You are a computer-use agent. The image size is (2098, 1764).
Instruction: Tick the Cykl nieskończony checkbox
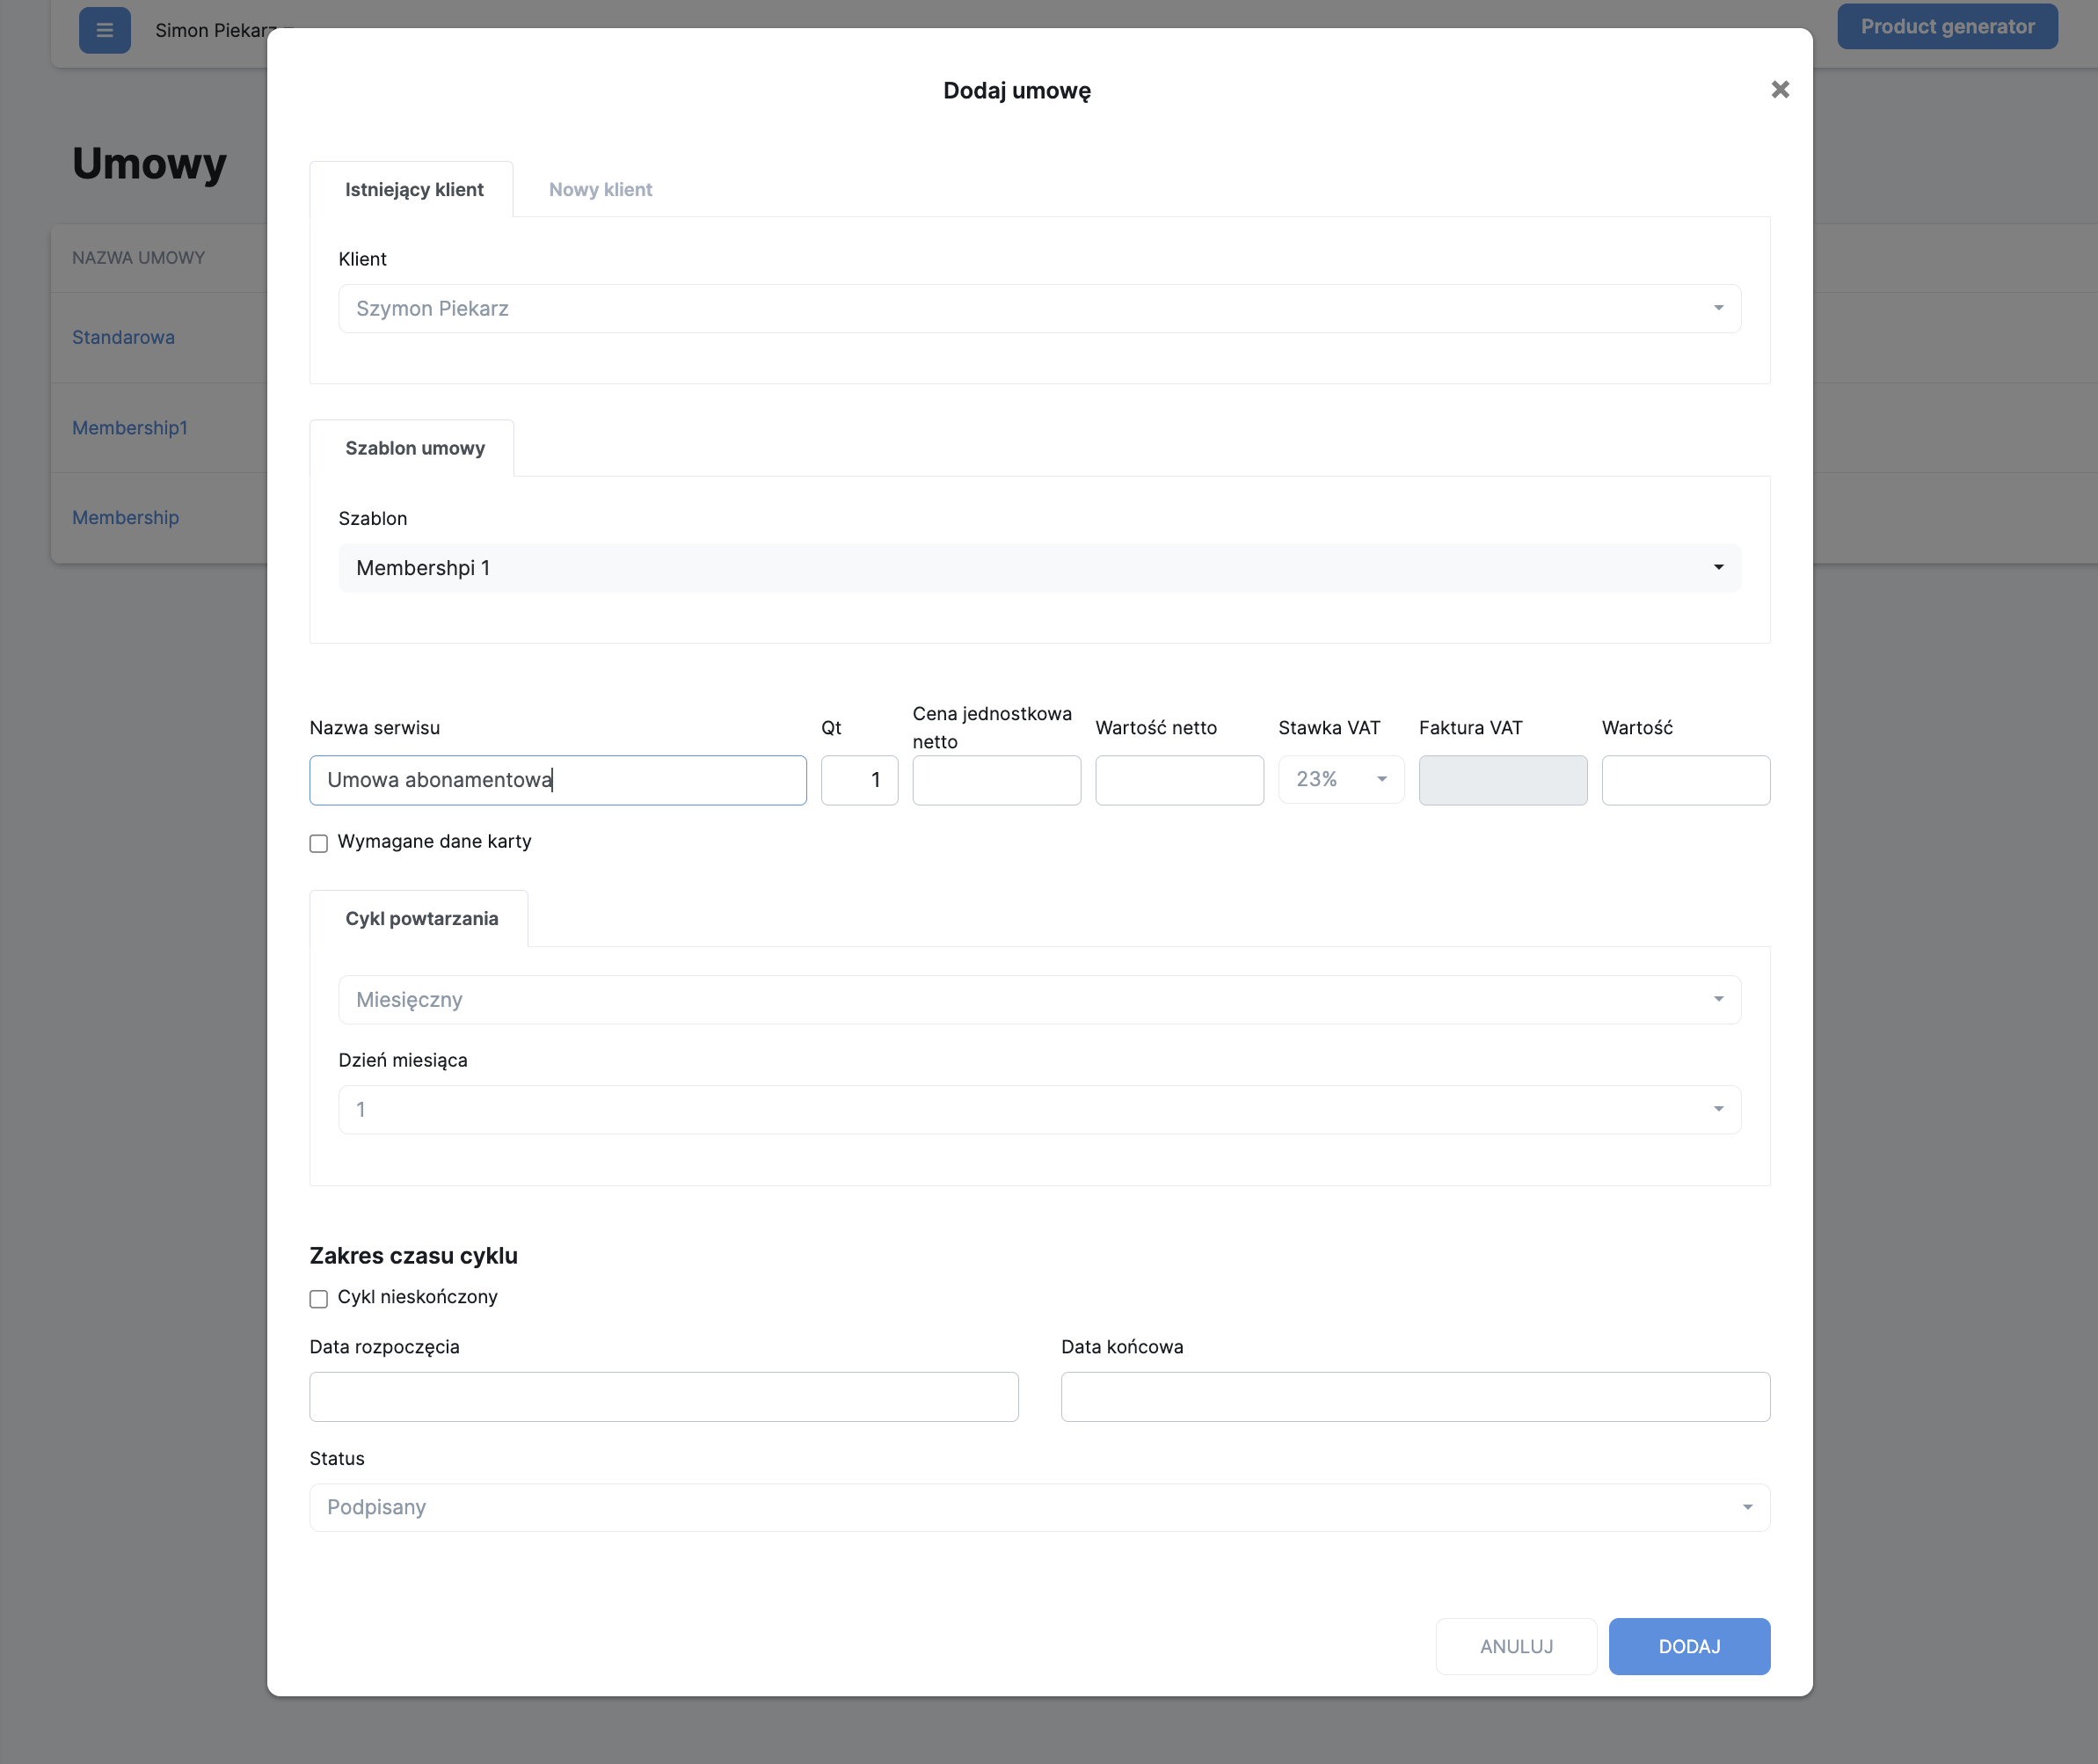click(319, 1298)
